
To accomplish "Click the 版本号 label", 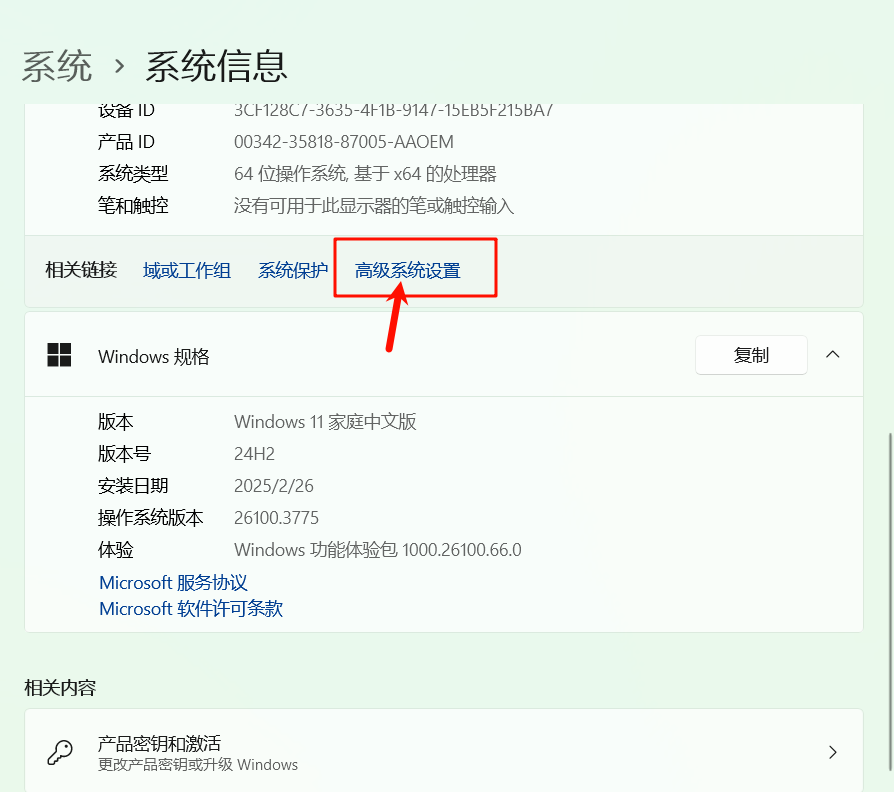I will point(124,454).
